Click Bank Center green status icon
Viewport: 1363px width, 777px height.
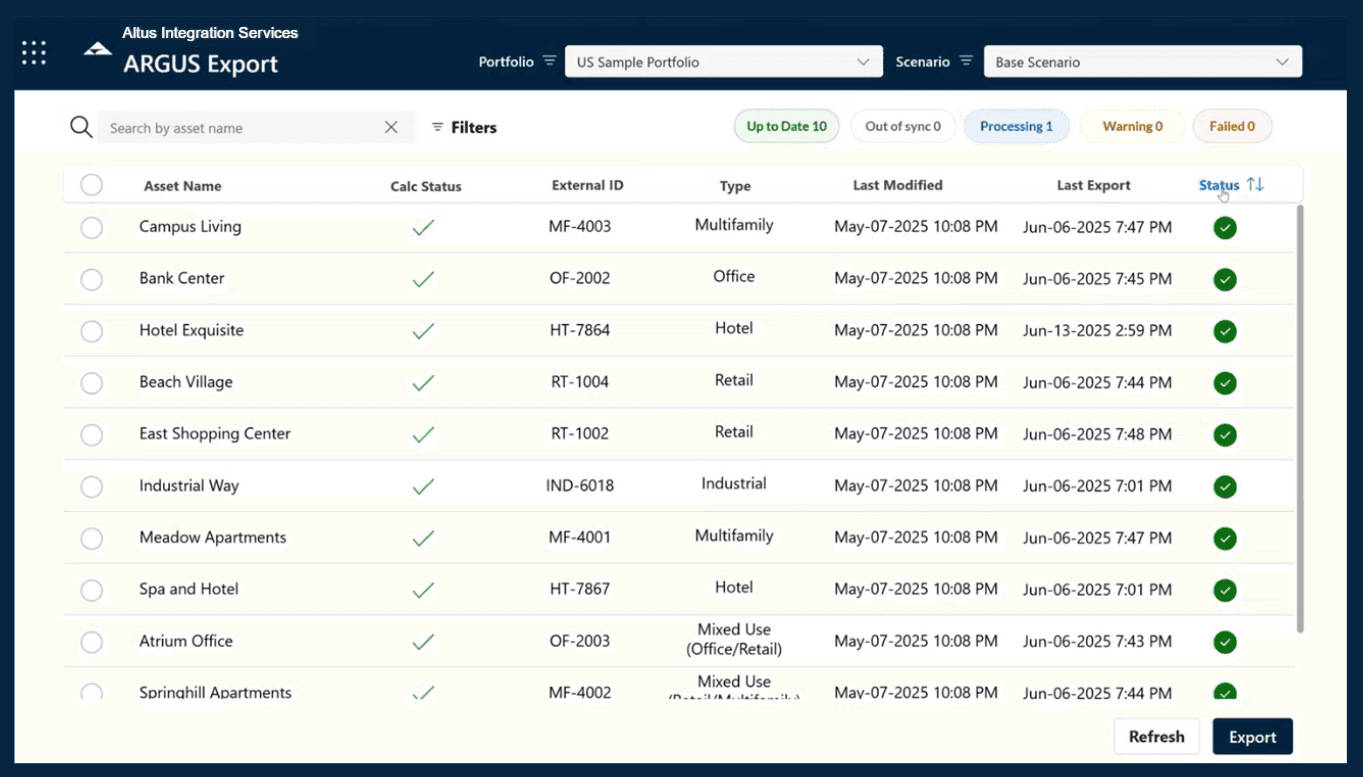[x=1225, y=280]
